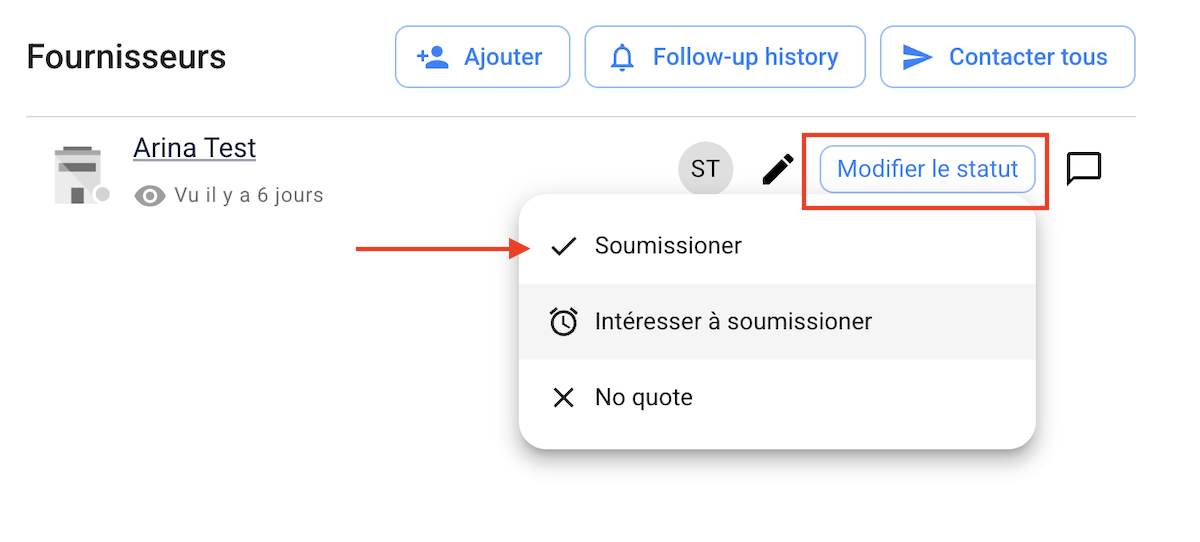Click the ST initials avatar
Image resolution: width=1200 pixels, height=542 pixels.
pos(705,169)
